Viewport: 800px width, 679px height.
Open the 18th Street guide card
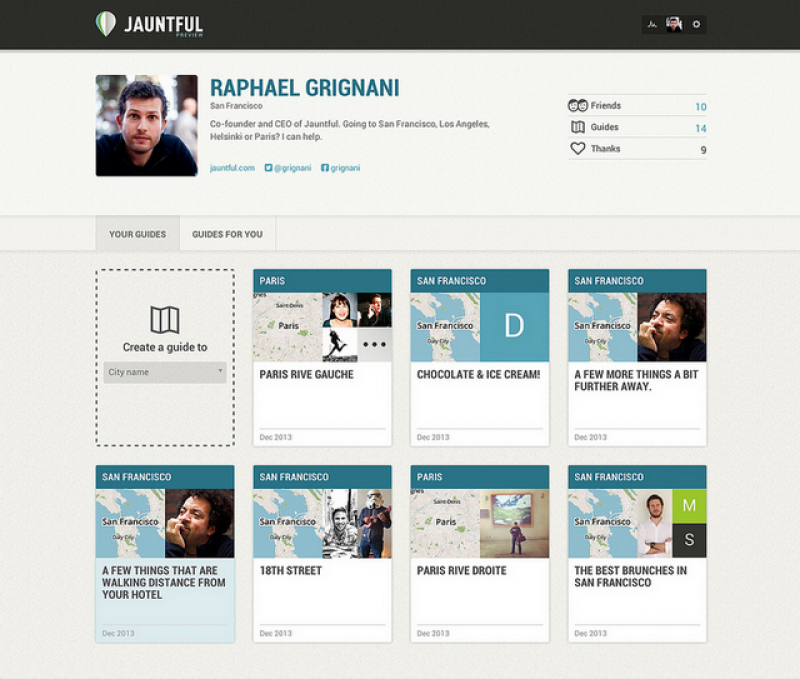point(321,571)
